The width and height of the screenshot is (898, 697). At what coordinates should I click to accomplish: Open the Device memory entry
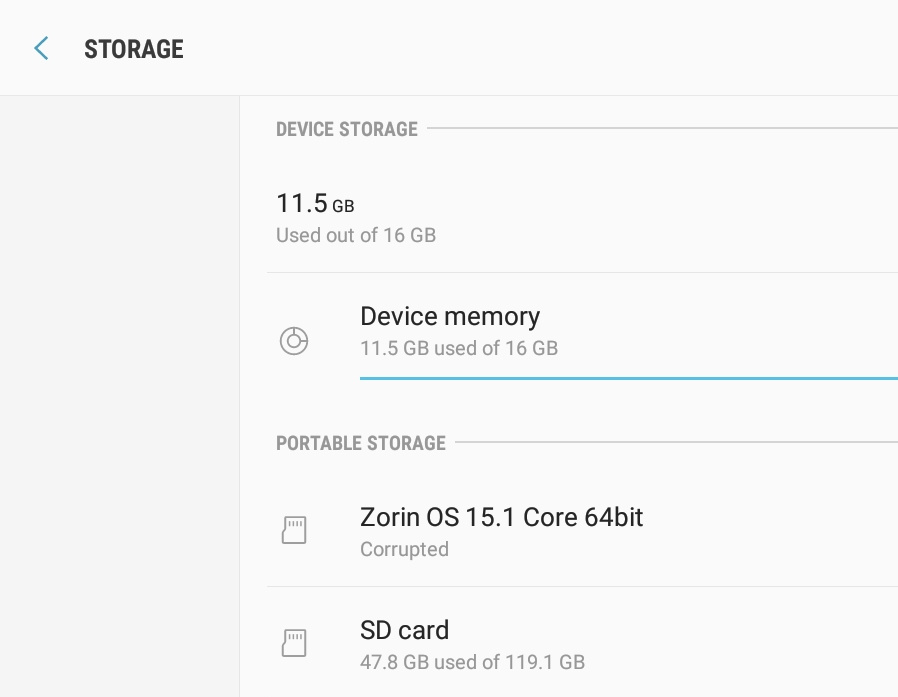(x=450, y=317)
